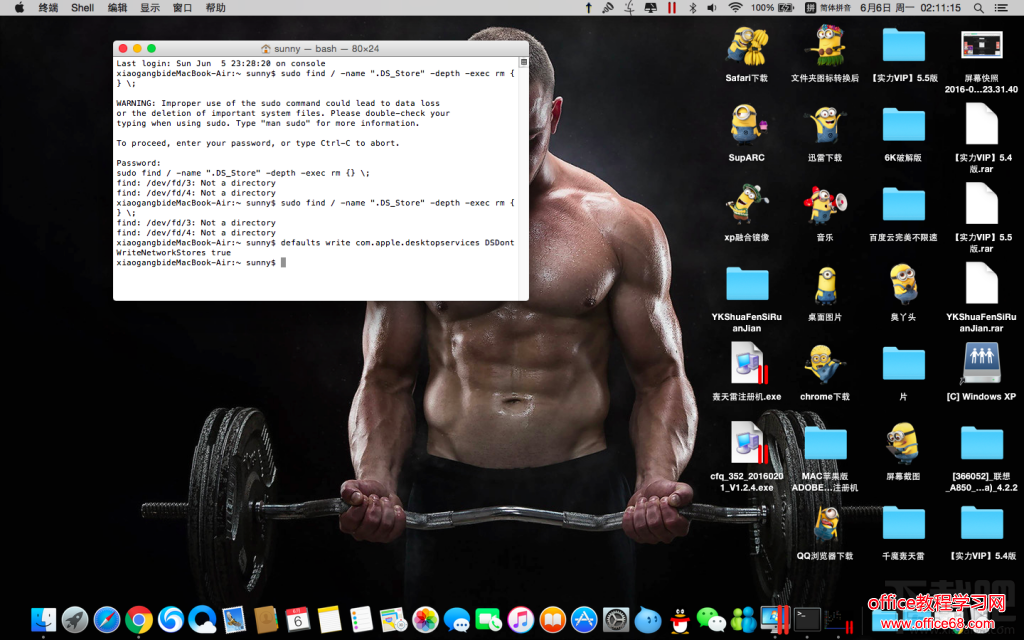The height and width of the screenshot is (640, 1024).
Task: Open yellow Notes icon in Dock
Action: point(330,619)
